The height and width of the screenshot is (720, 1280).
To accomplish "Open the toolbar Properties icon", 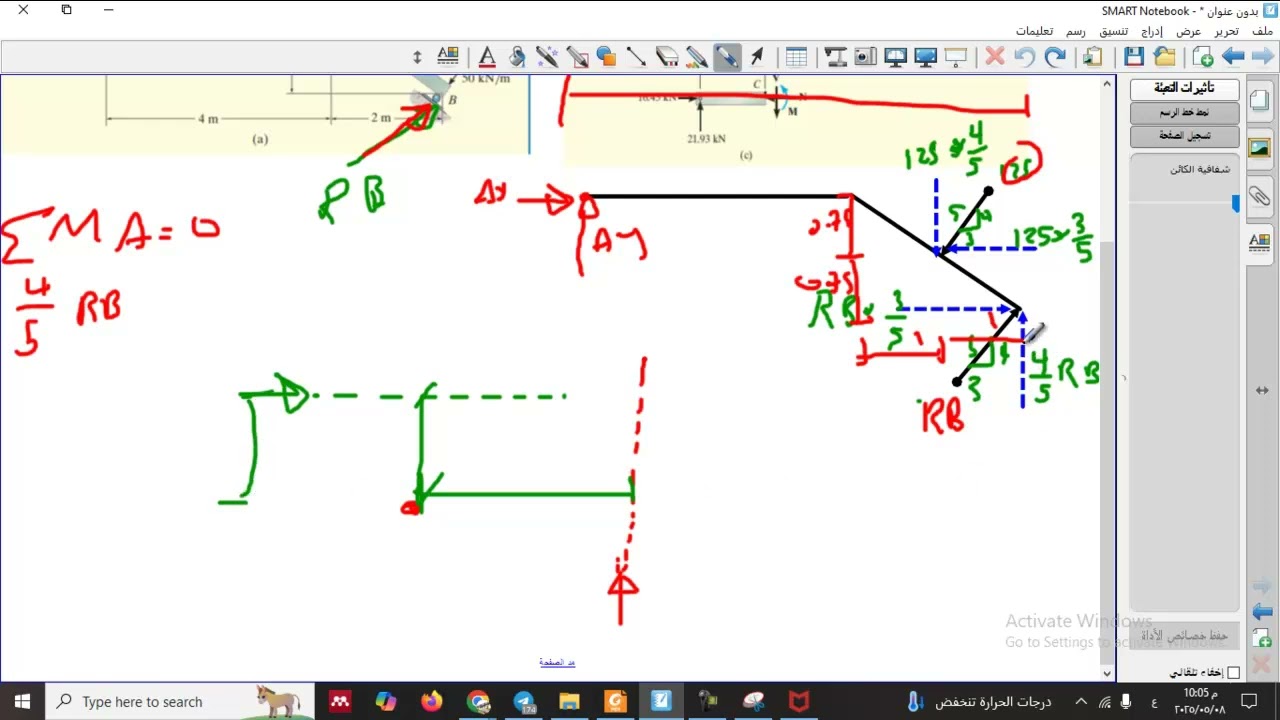I will pos(447,57).
